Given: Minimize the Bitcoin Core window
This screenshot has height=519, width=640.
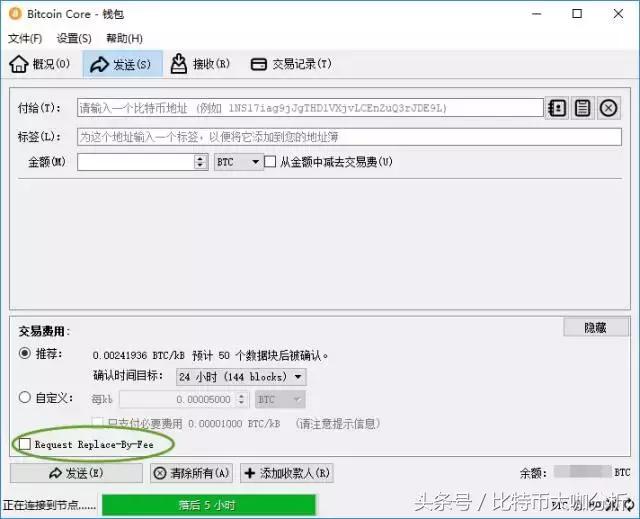Looking at the screenshot, I should 536,14.
